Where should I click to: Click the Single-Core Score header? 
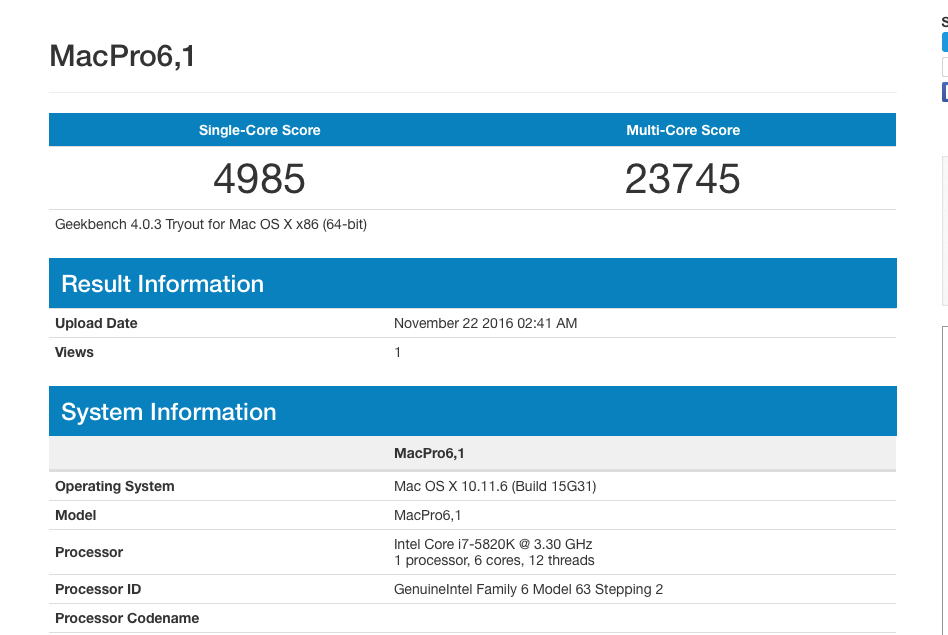tap(259, 130)
